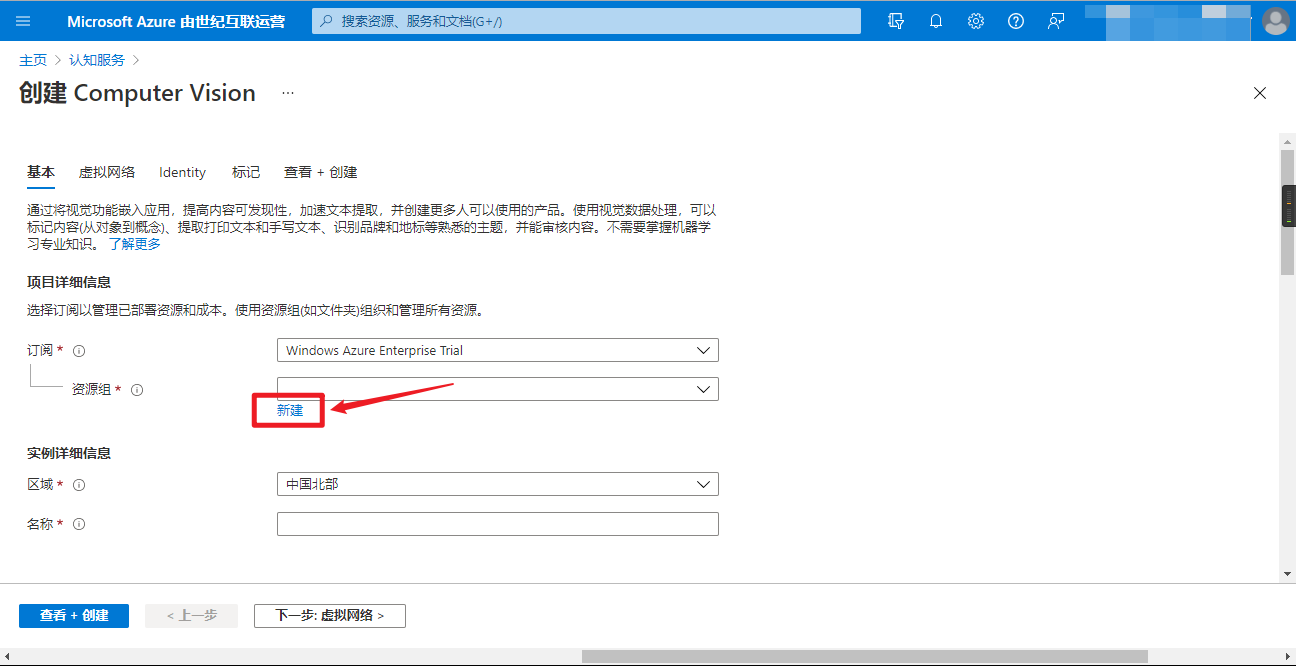The height and width of the screenshot is (666, 1296).
Task: Click the scroll-down arrow on vertical scrollbar
Action: click(1287, 574)
